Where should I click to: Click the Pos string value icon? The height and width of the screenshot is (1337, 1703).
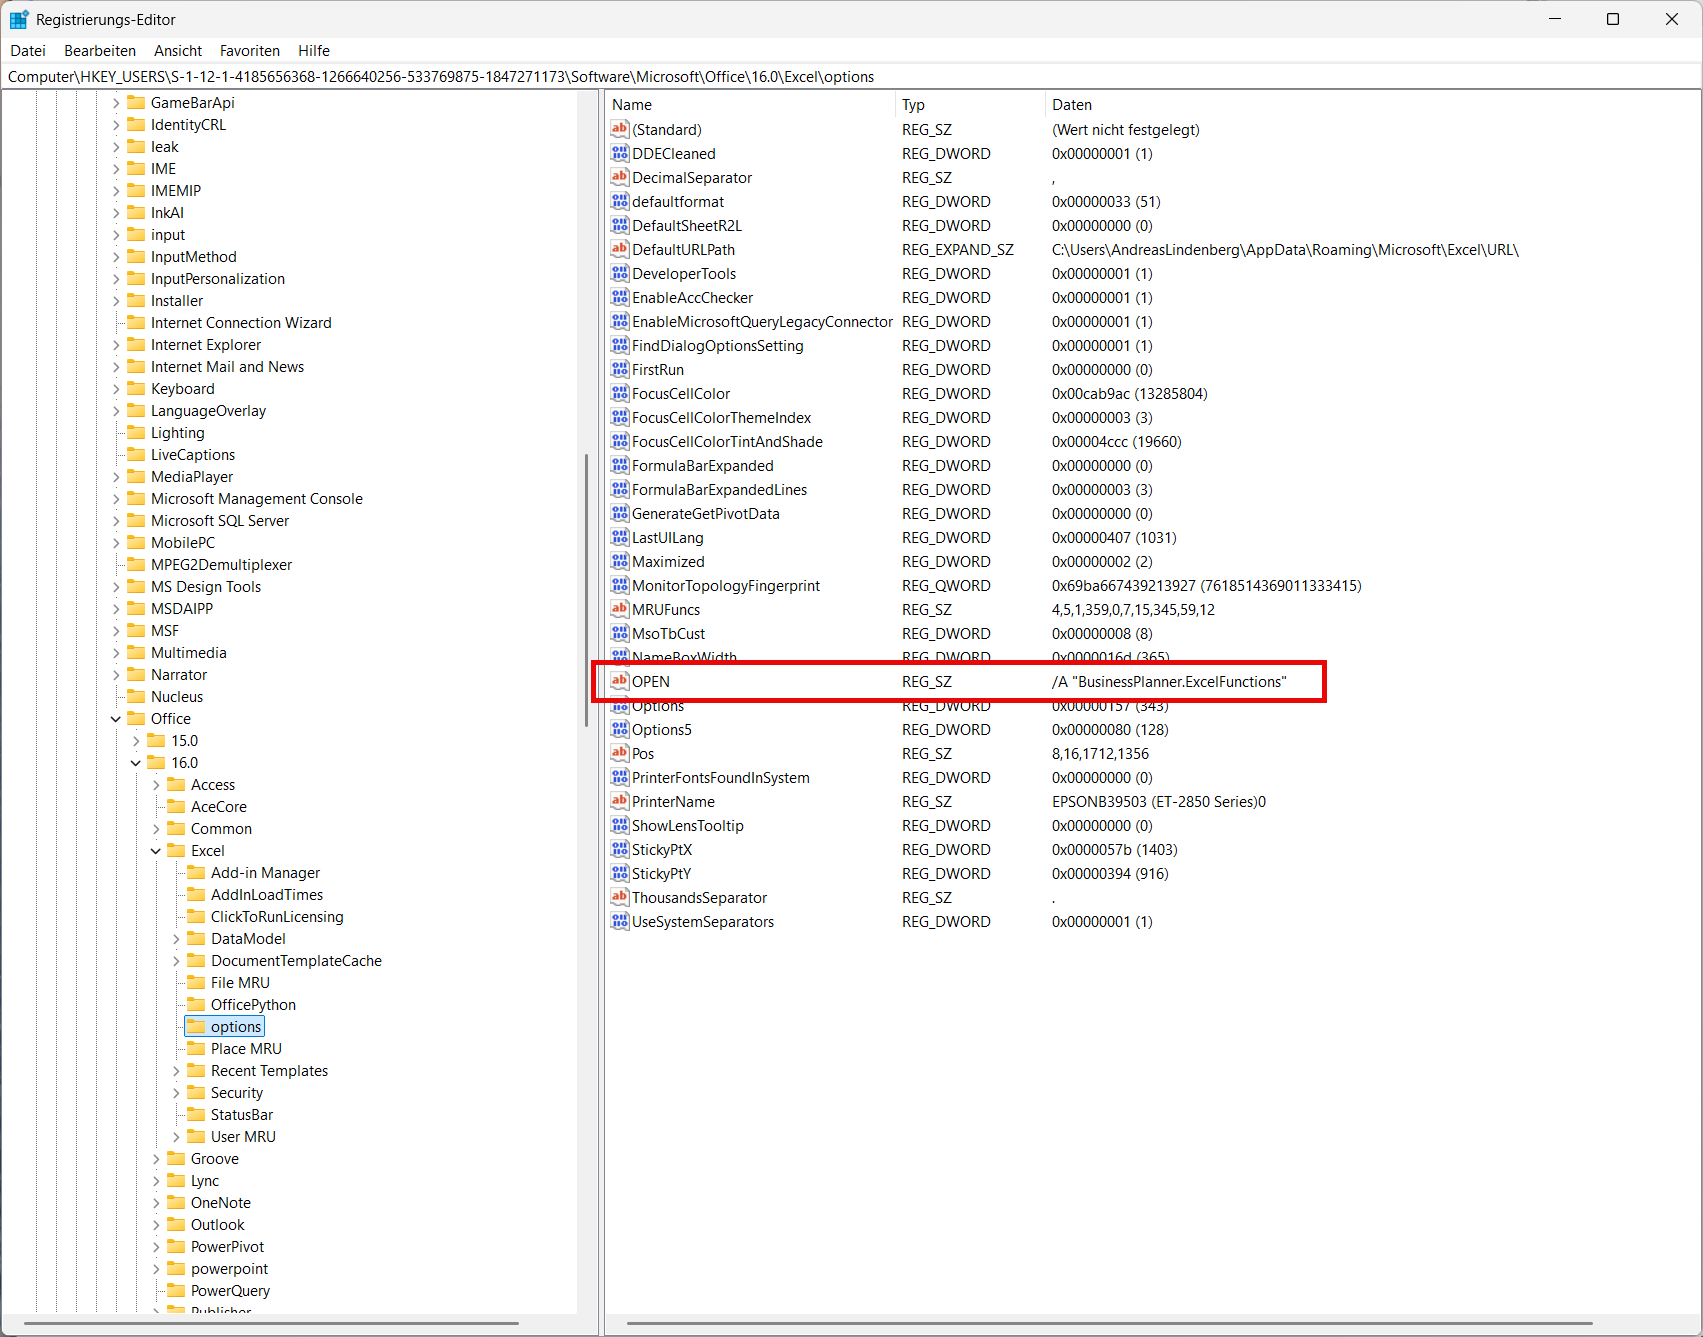click(620, 753)
